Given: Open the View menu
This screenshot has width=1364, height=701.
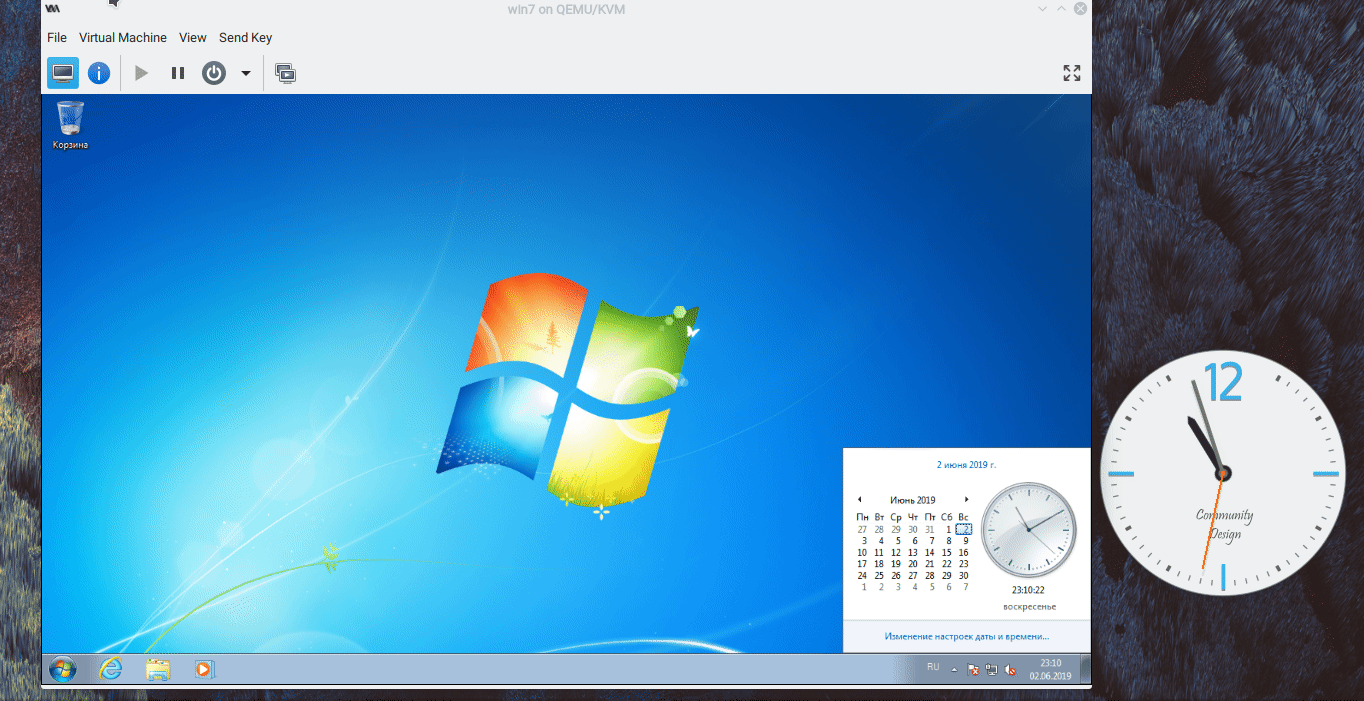Looking at the screenshot, I should pyautogui.click(x=193, y=38).
